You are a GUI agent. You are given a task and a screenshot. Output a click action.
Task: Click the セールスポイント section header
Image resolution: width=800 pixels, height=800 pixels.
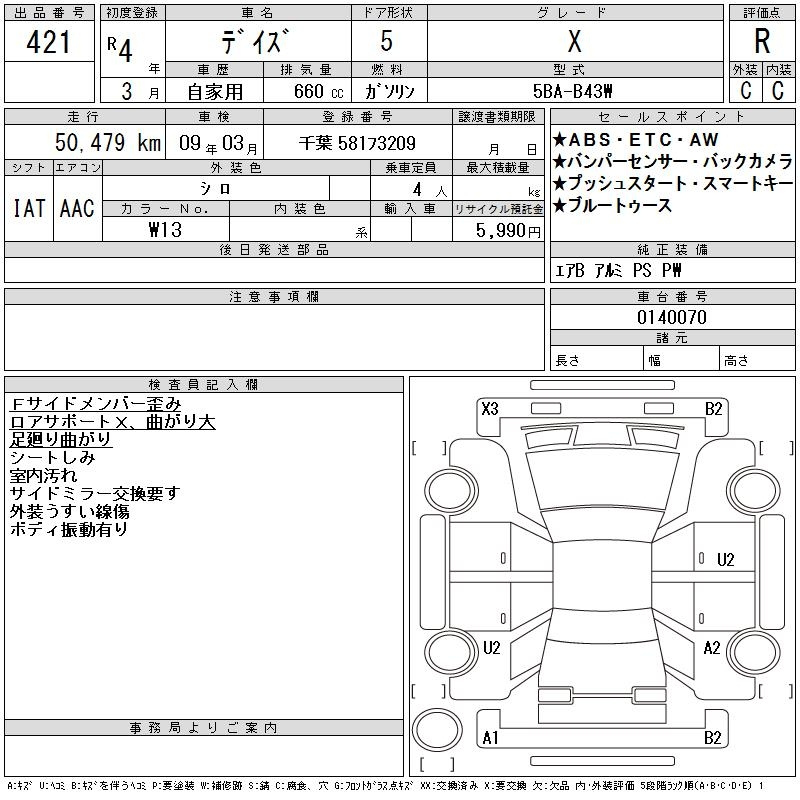tap(672, 117)
